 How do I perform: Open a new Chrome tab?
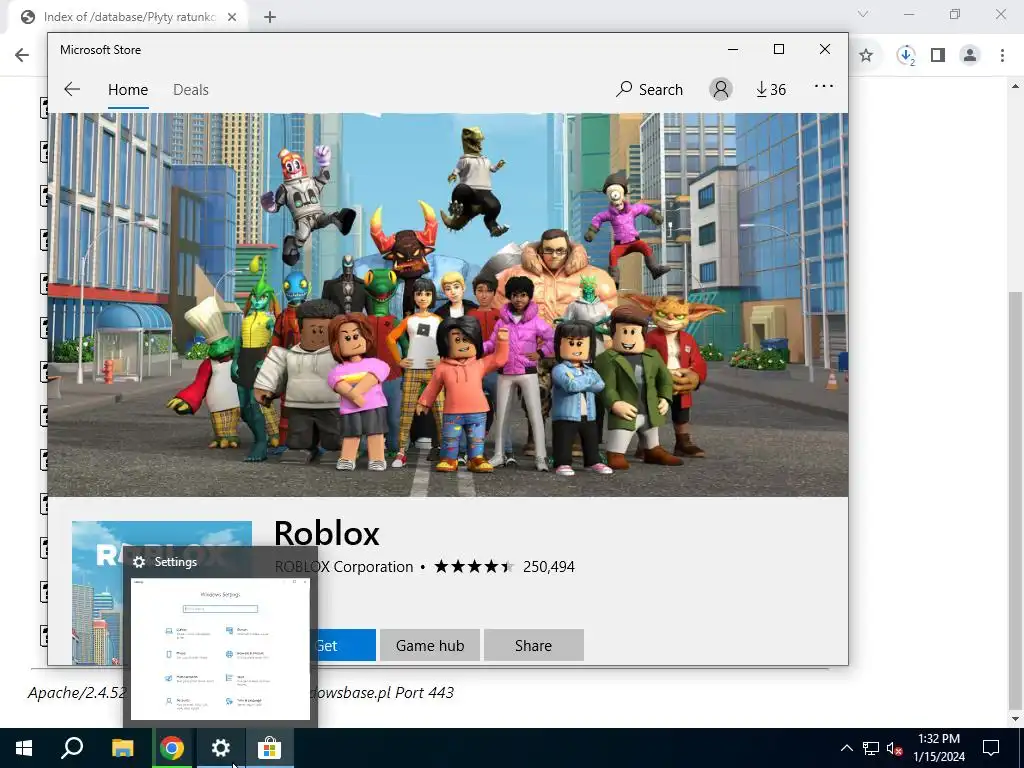click(x=270, y=17)
